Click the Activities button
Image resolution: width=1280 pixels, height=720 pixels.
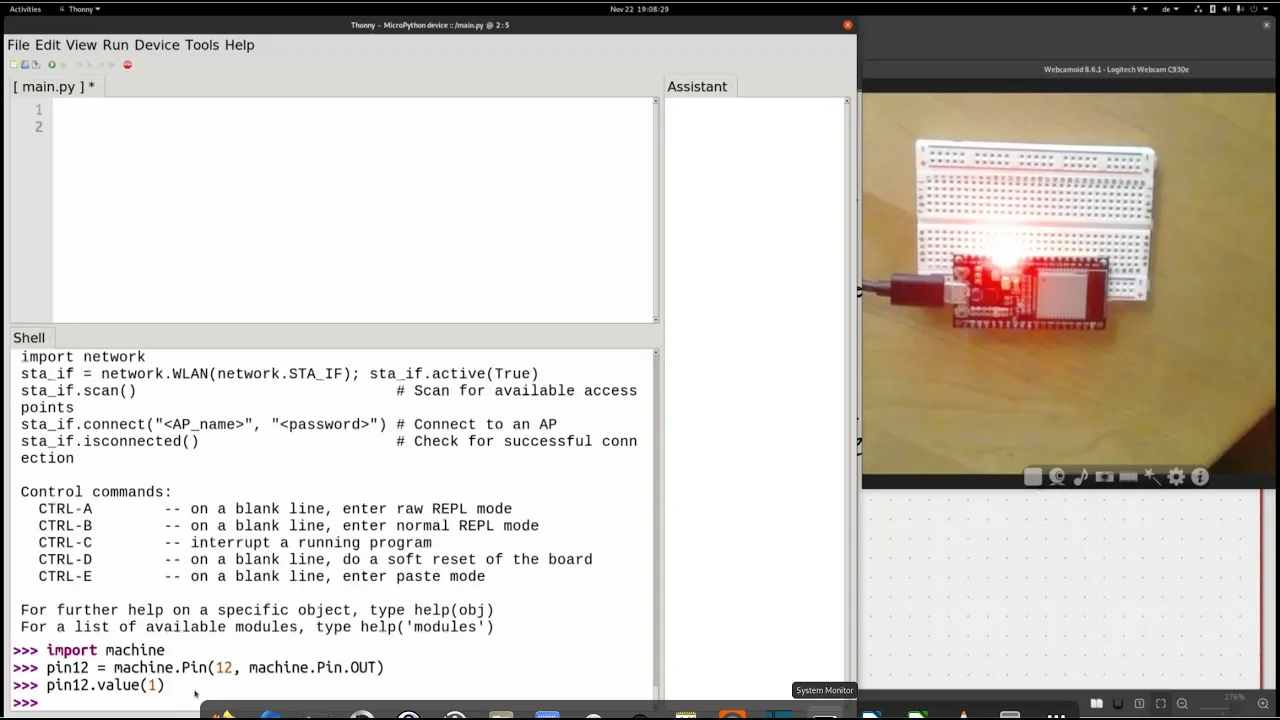coord(25,9)
